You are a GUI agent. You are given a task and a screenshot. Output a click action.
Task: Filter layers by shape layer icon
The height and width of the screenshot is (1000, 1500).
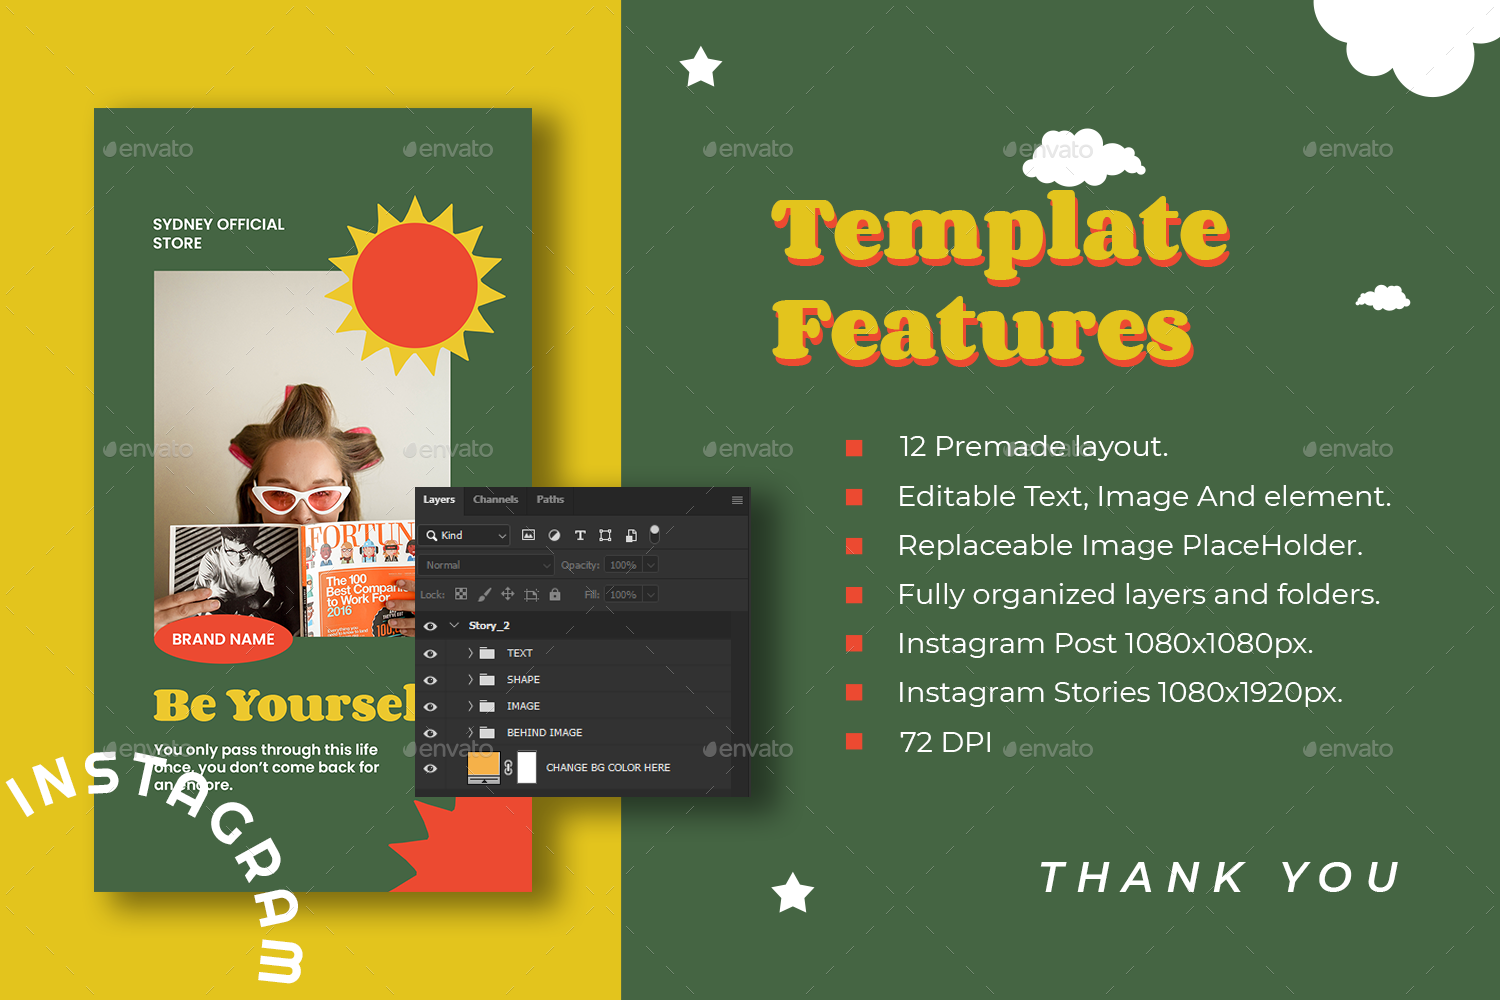pos(605,536)
